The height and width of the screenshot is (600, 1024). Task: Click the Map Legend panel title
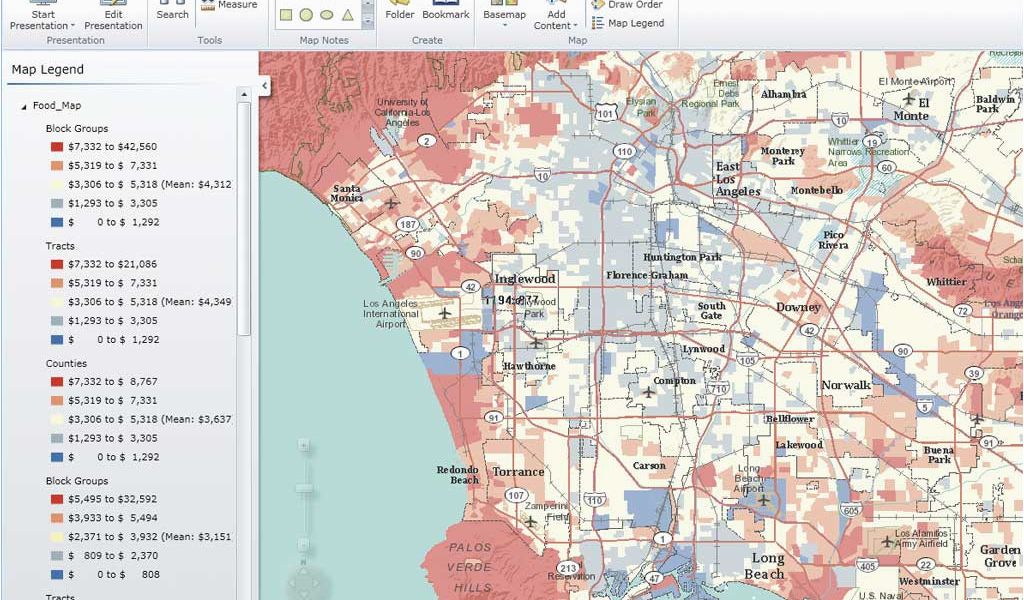(48, 69)
